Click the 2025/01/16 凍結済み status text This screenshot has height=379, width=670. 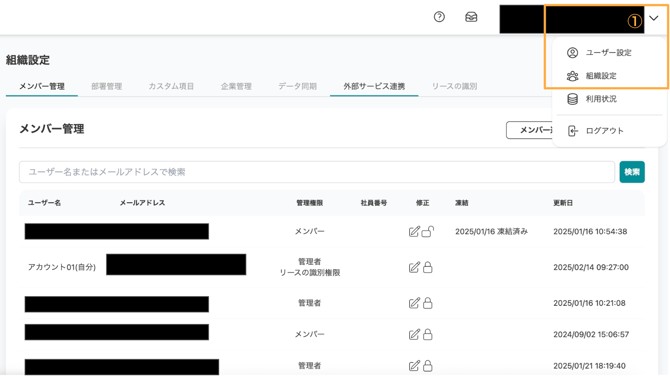point(491,231)
